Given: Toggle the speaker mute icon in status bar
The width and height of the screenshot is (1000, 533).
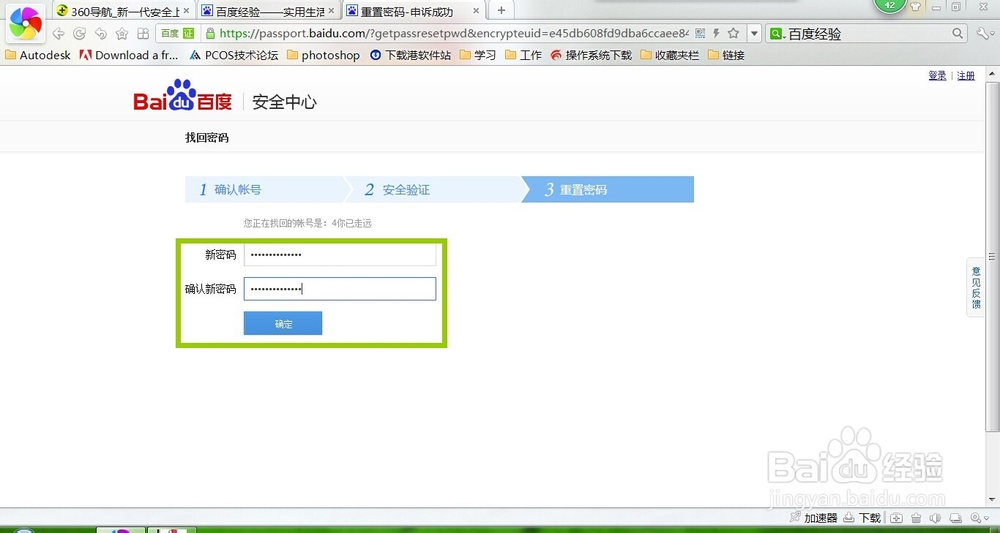Looking at the screenshot, I should pyautogui.click(x=936, y=518).
